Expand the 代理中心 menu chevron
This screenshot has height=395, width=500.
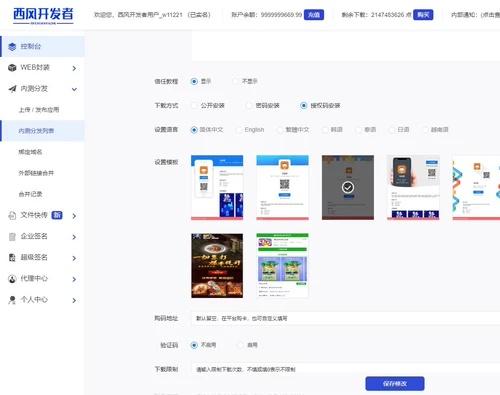(x=74, y=279)
